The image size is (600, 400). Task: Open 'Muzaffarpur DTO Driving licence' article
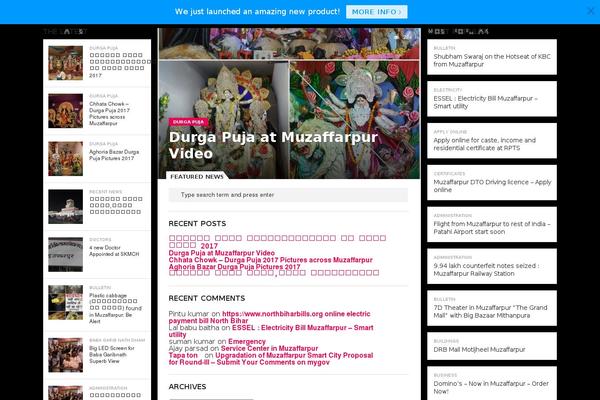(492, 186)
